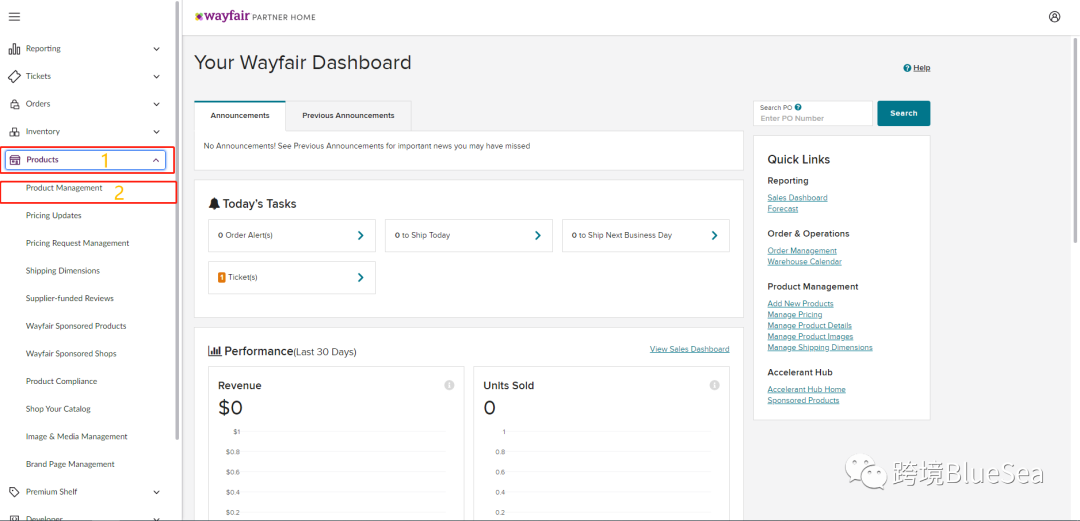Open Product Compliance in sidebar
1080x521 pixels.
tap(61, 381)
